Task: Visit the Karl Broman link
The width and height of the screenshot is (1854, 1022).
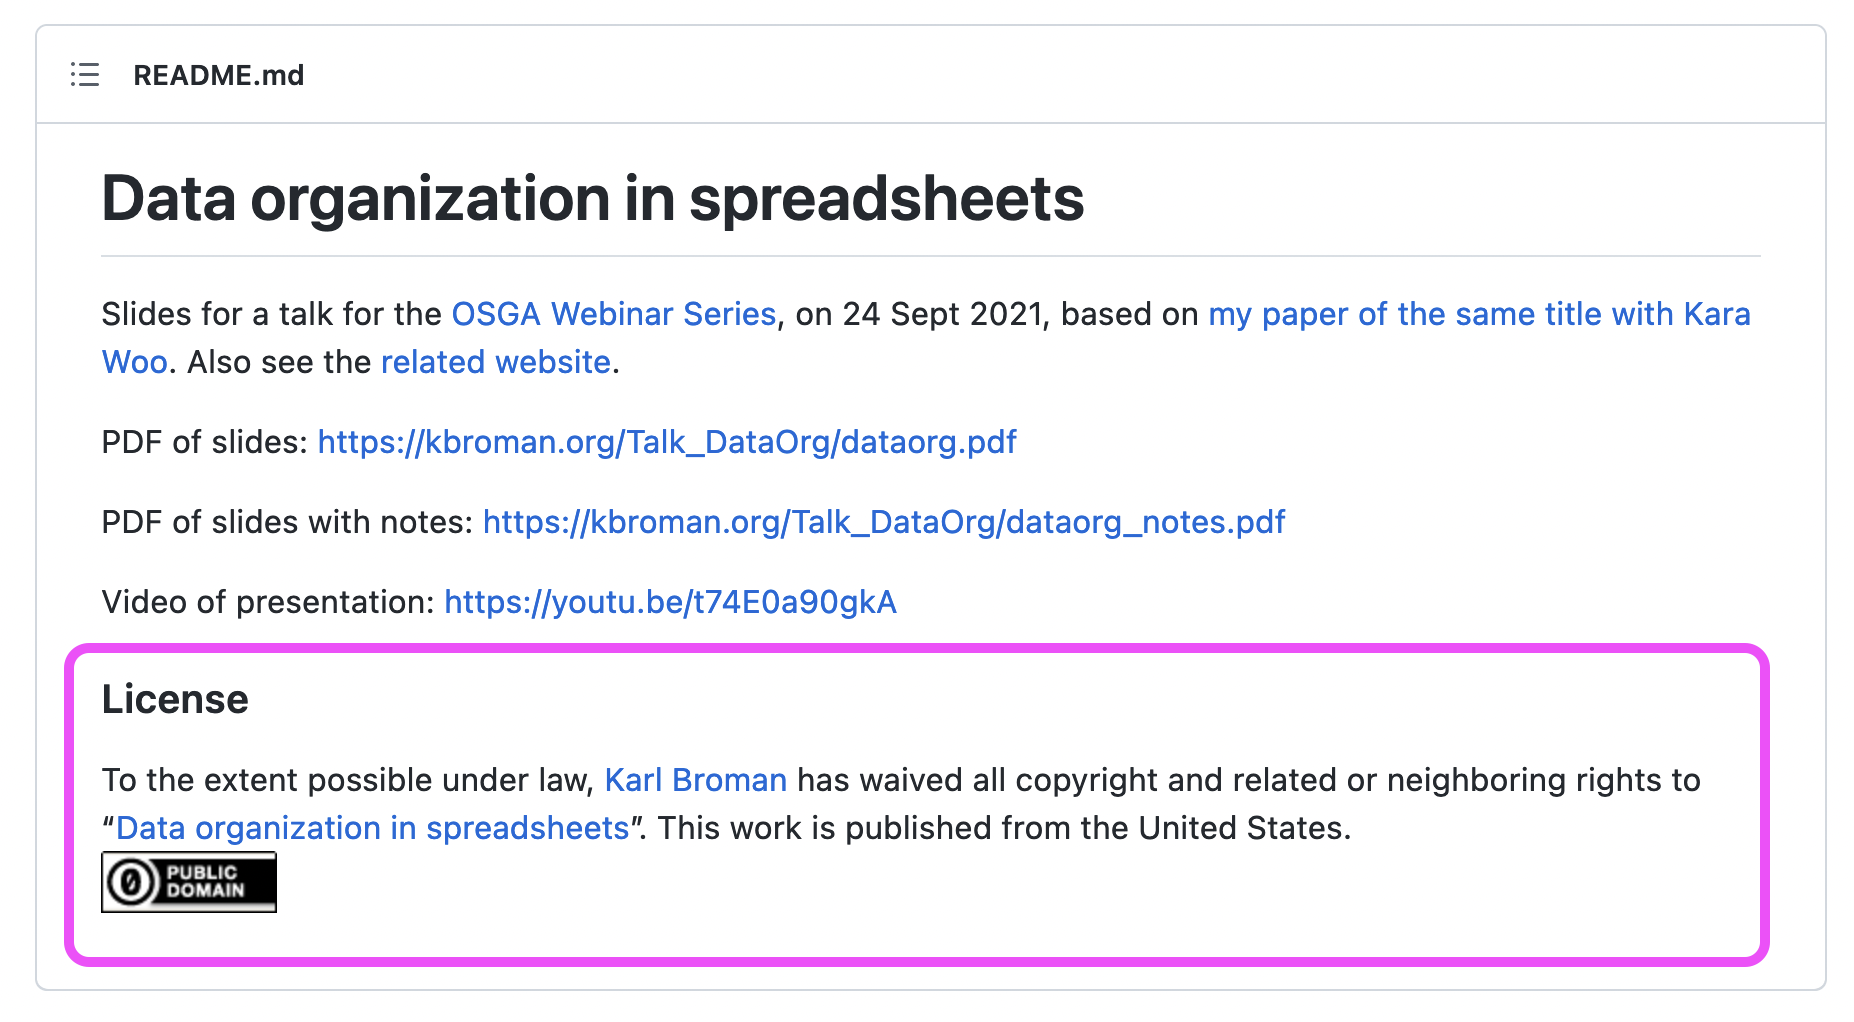Action: 695,780
